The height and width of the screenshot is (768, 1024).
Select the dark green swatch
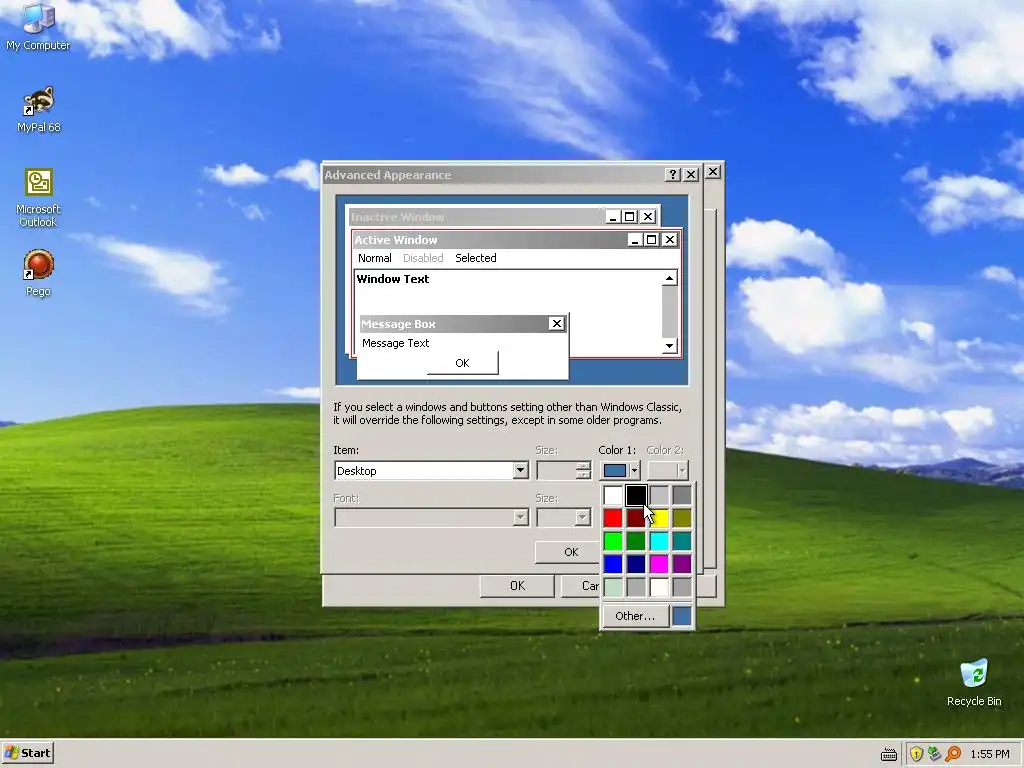(x=635, y=541)
